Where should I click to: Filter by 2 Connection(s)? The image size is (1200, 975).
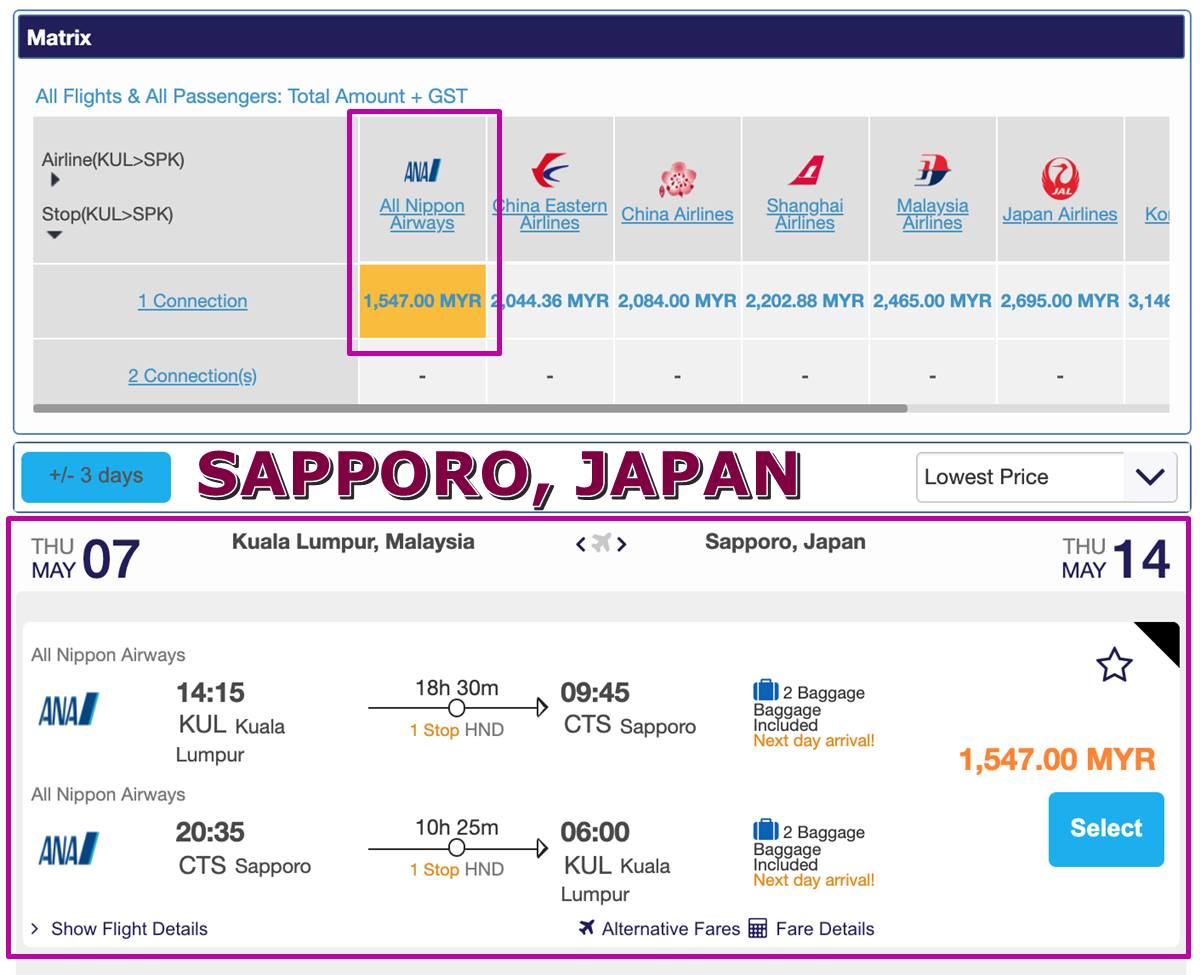click(192, 376)
